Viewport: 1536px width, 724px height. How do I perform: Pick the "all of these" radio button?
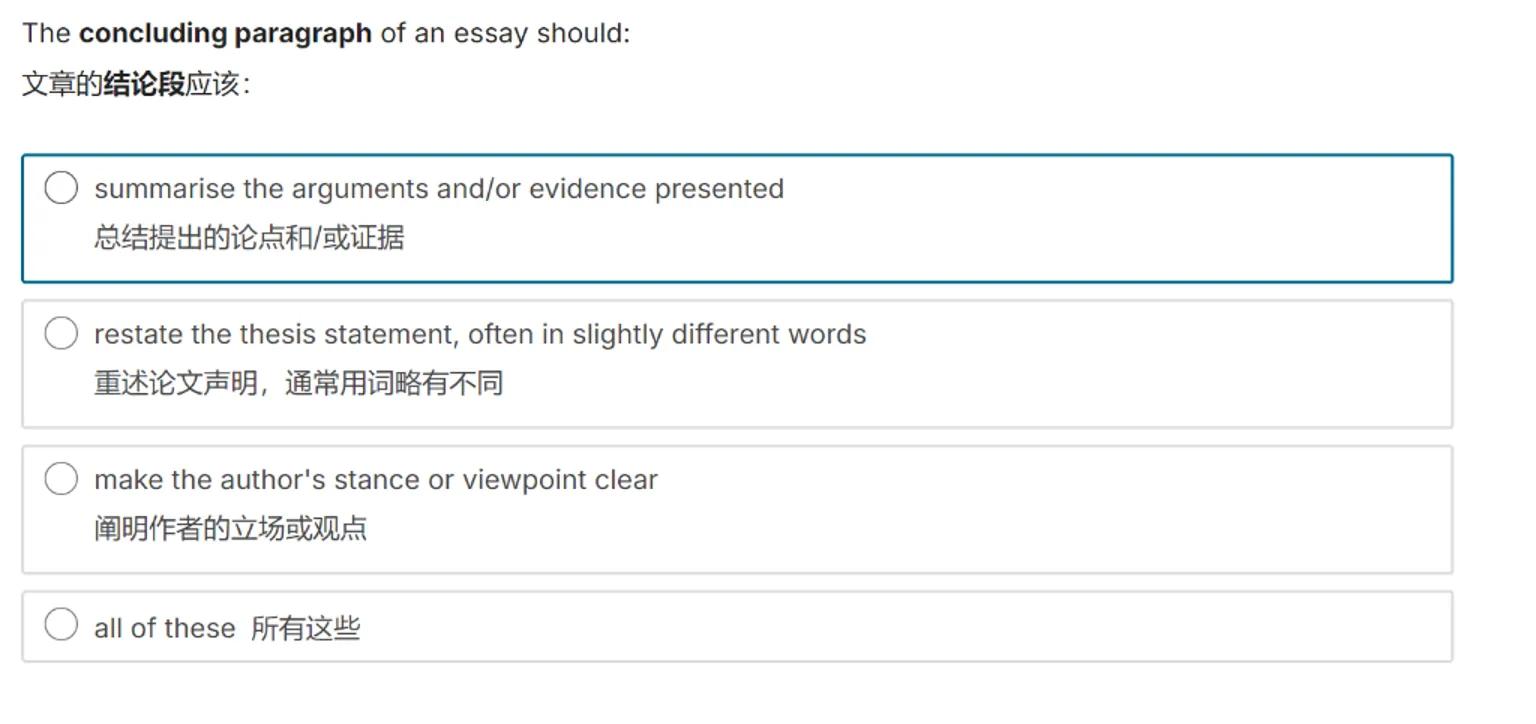pyautogui.click(x=61, y=624)
